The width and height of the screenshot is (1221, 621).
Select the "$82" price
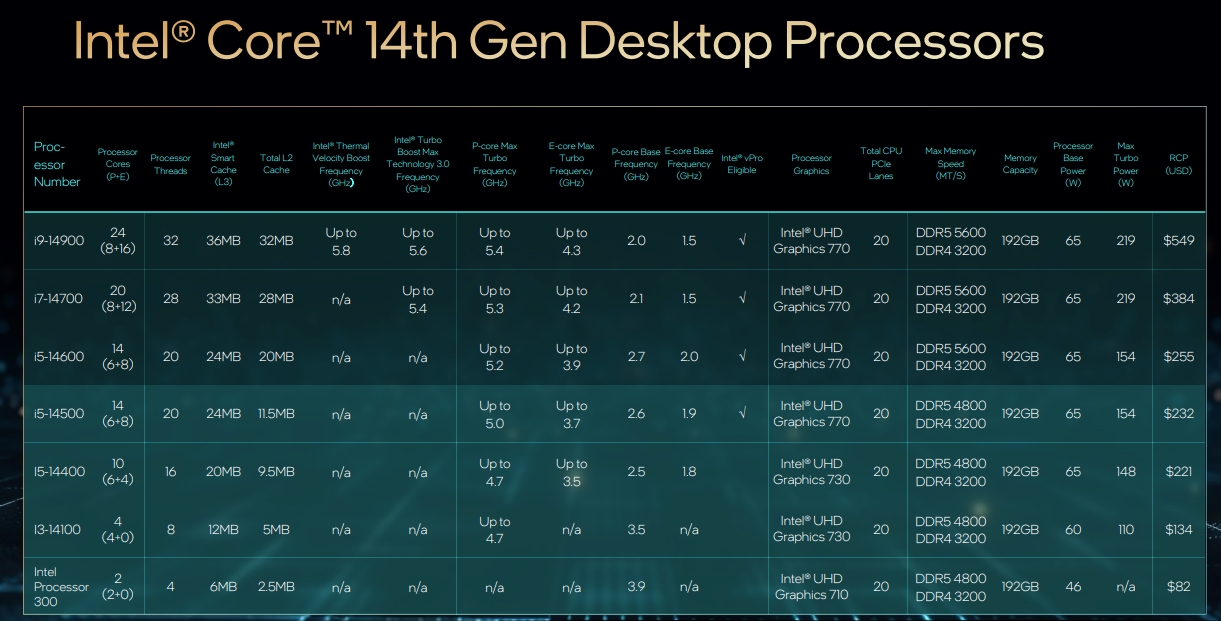[1179, 586]
